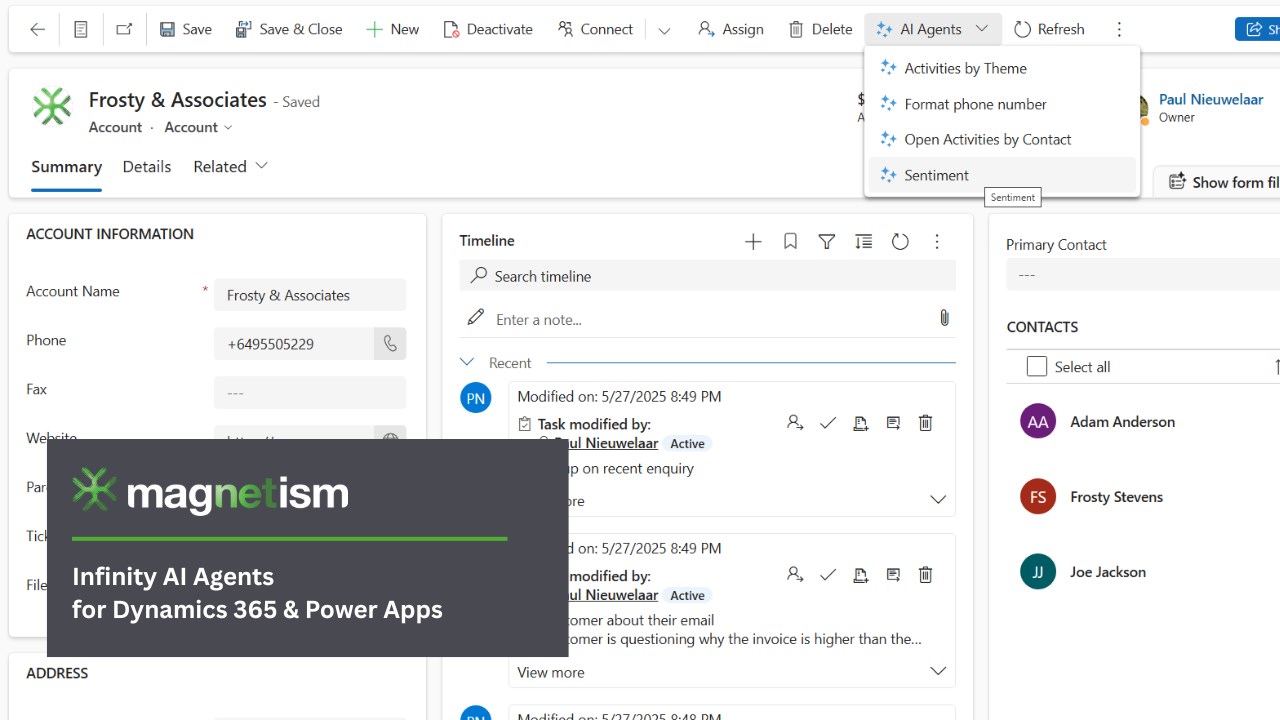Open record in a new window icon
This screenshot has width=1280, height=720.
[x=124, y=29]
